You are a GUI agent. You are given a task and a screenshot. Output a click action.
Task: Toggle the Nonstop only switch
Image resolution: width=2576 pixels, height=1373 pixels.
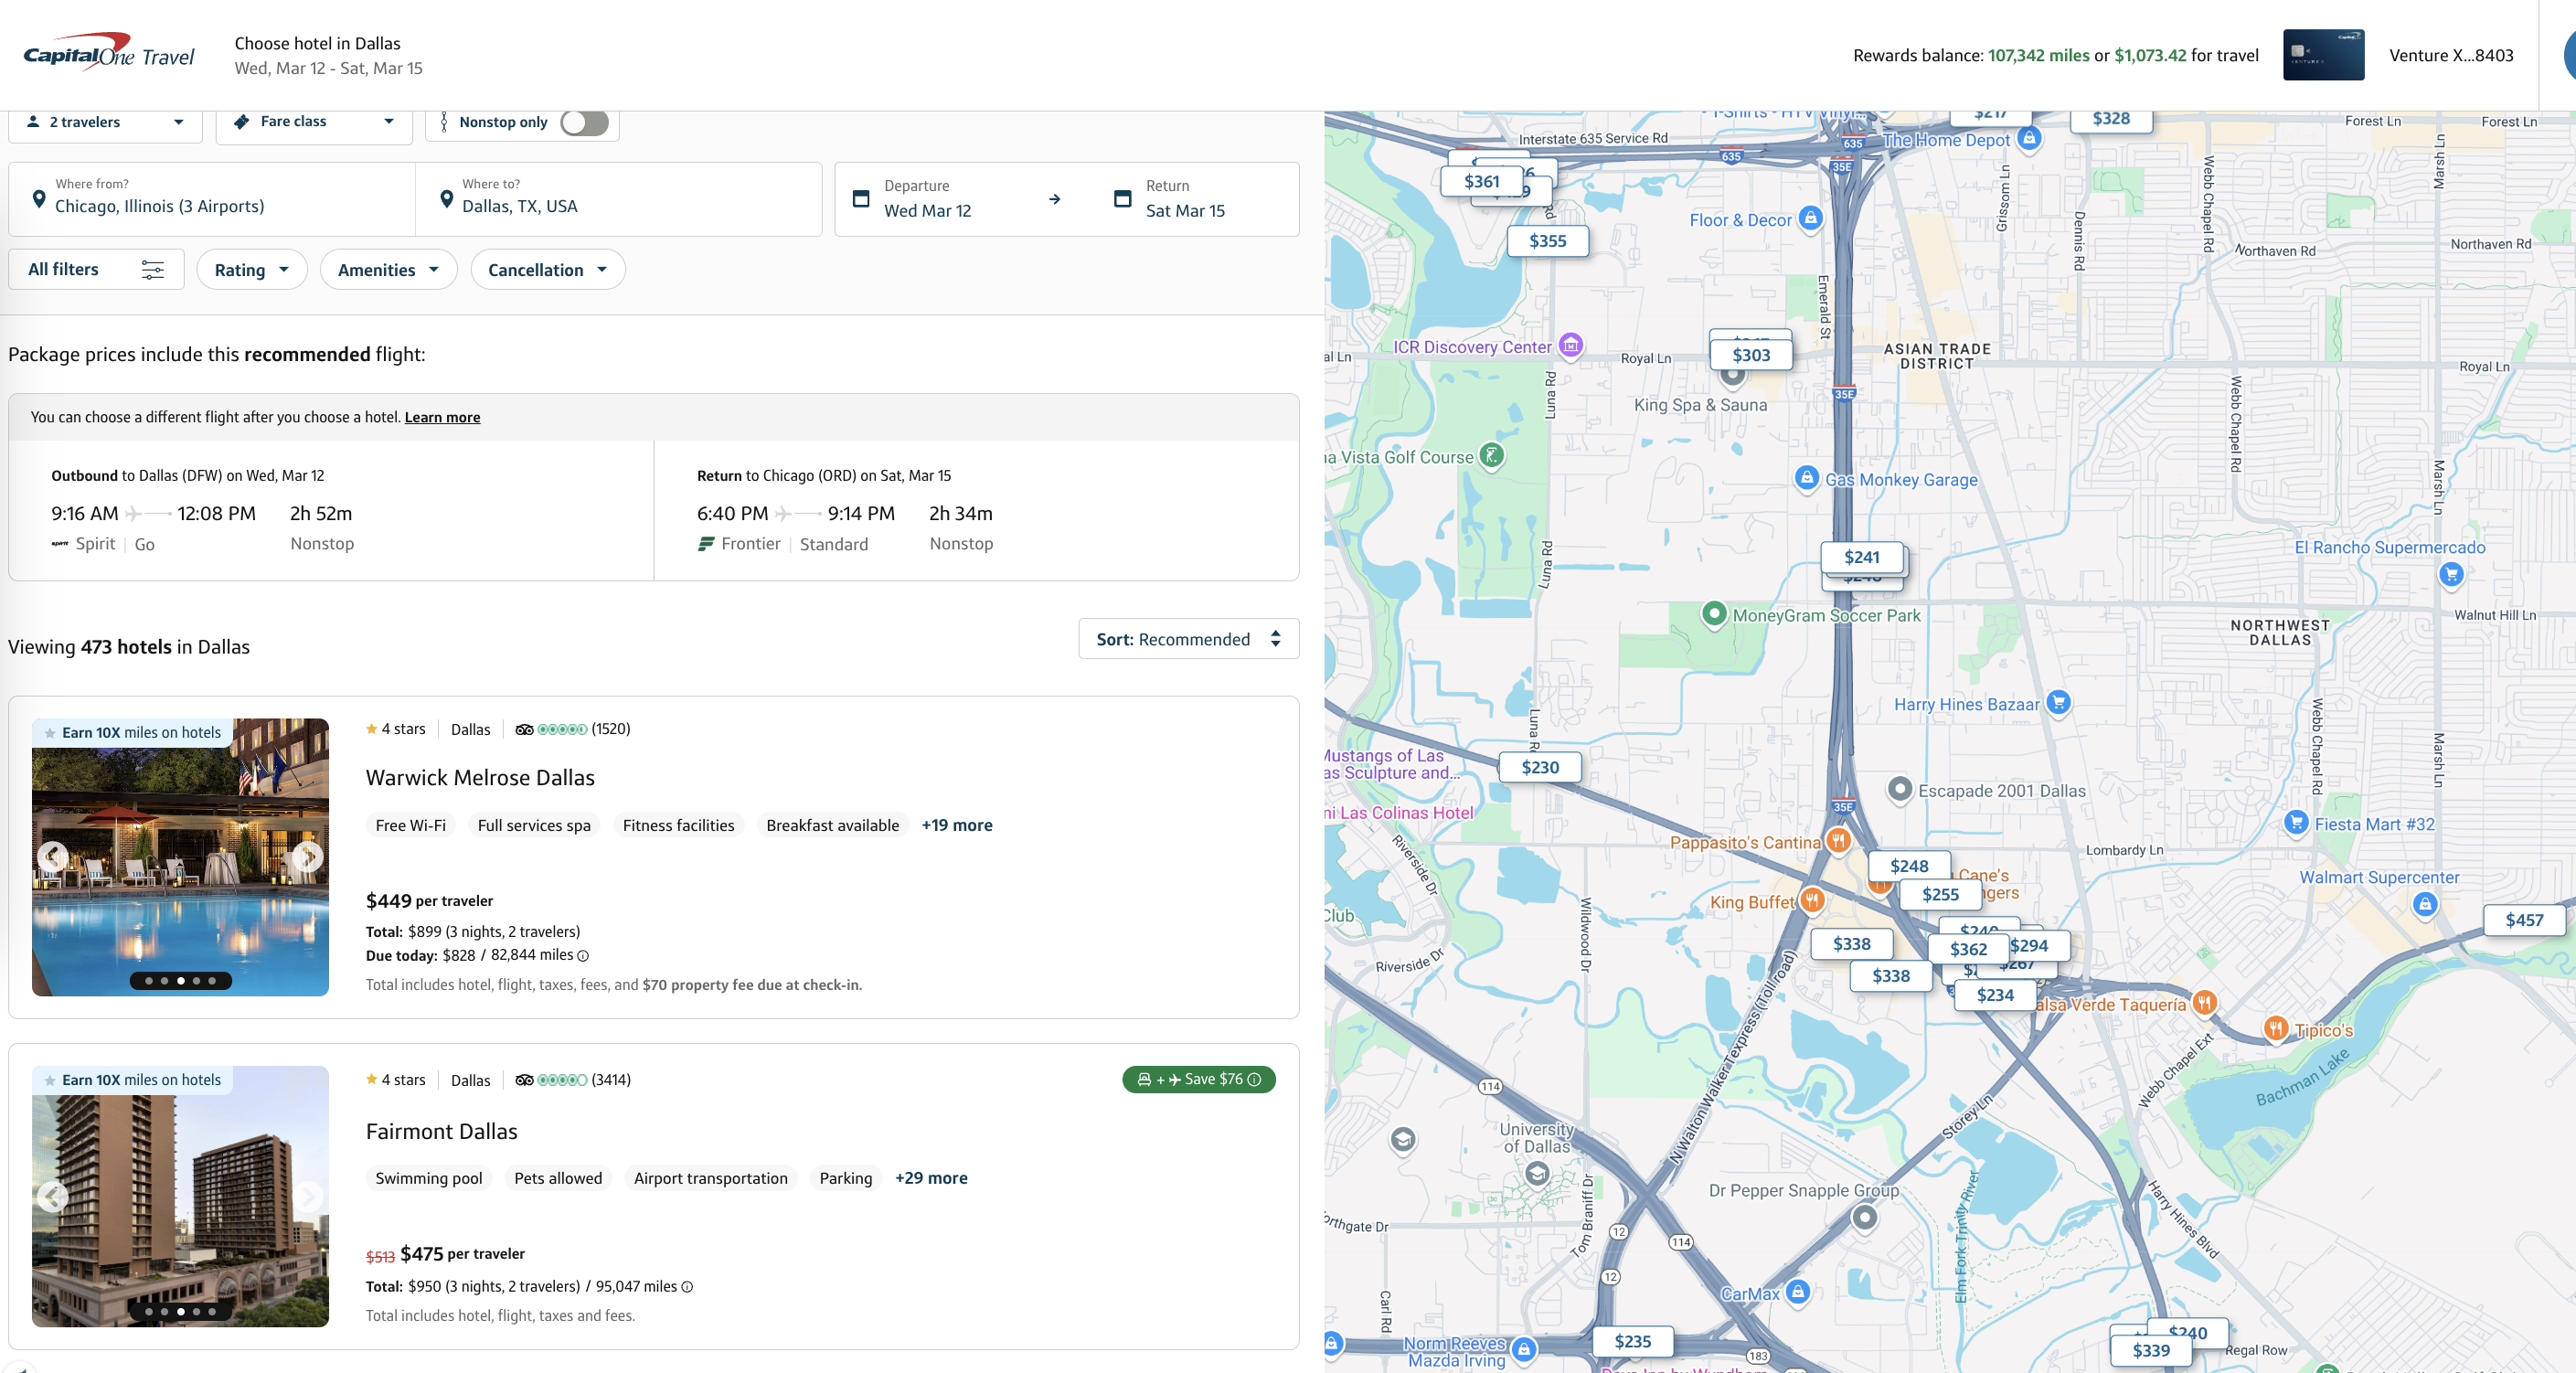tap(584, 122)
